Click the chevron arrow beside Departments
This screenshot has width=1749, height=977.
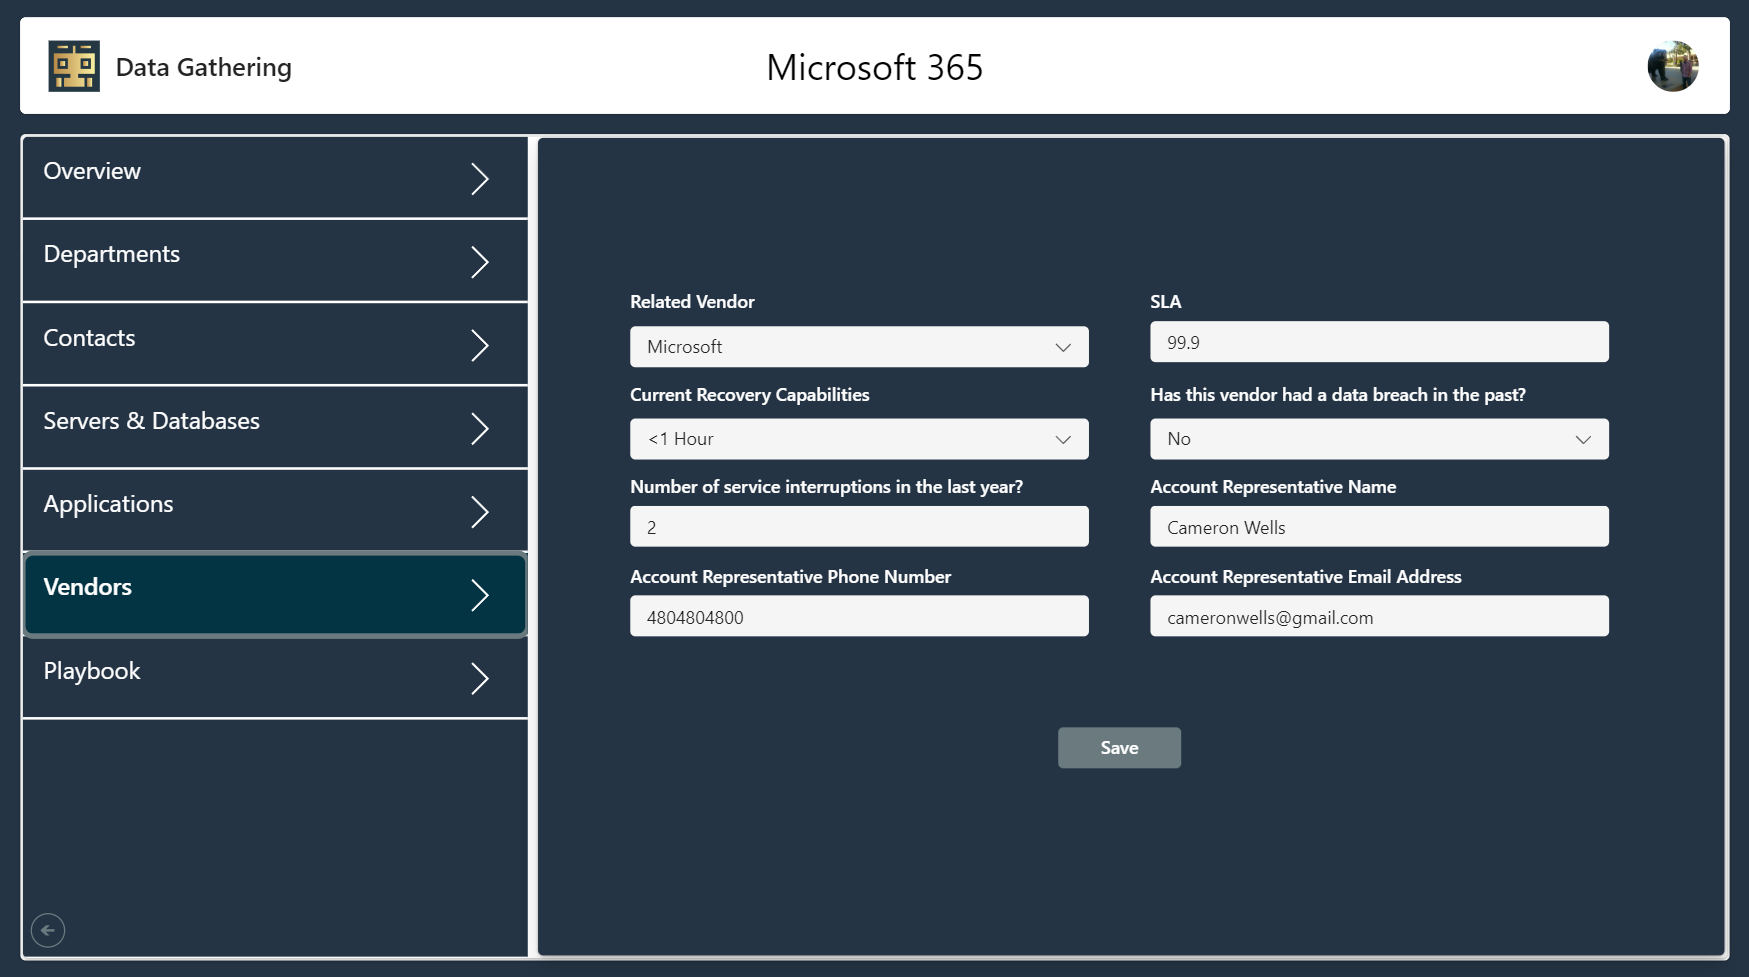[480, 262]
